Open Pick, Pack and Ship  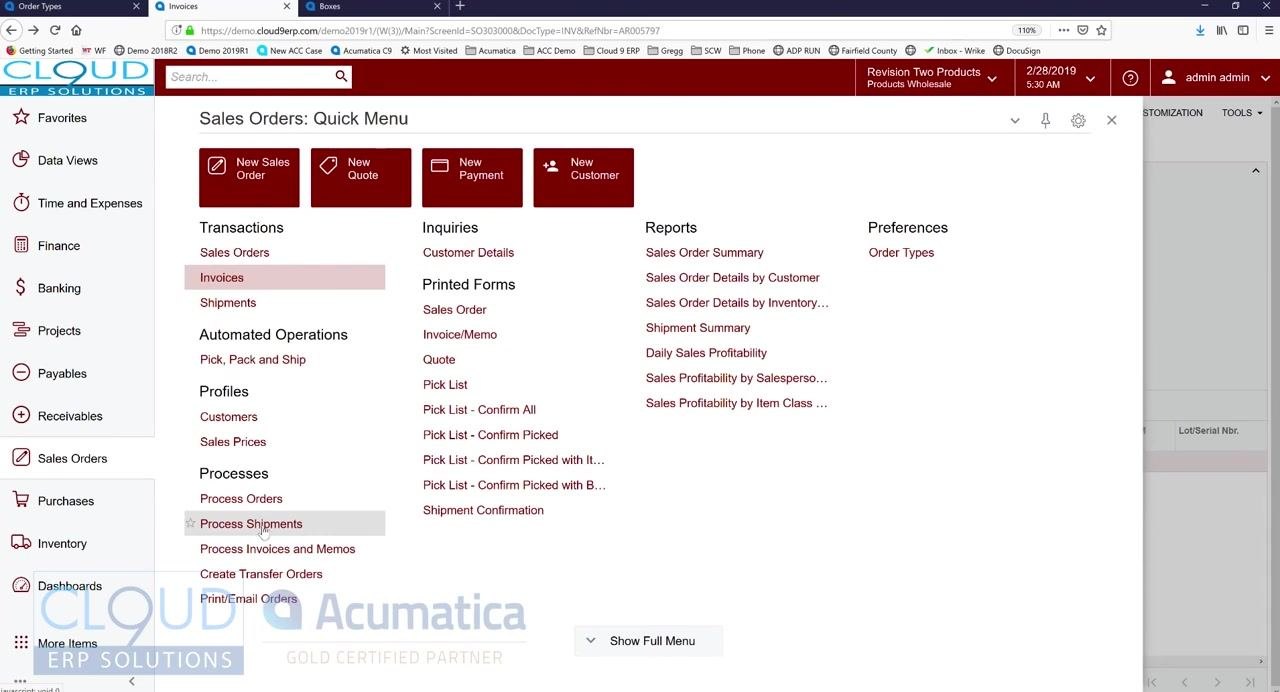(253, 360)
